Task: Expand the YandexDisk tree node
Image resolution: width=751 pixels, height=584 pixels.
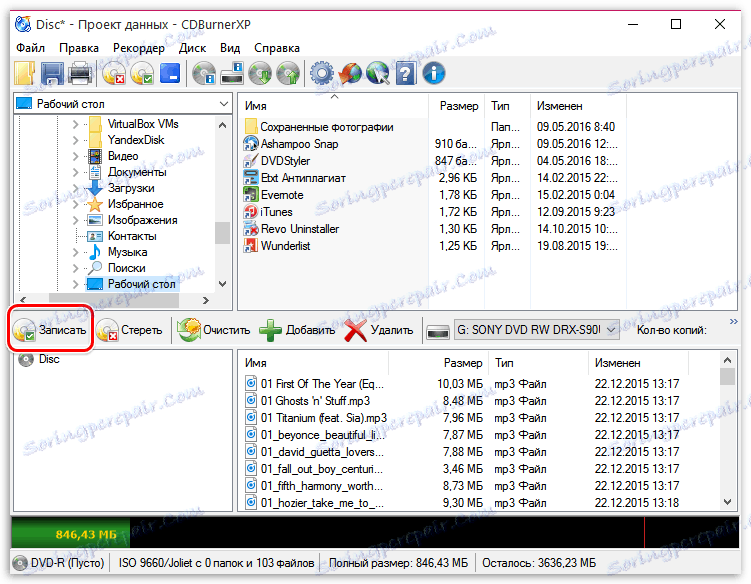Action: click(75, 140)
